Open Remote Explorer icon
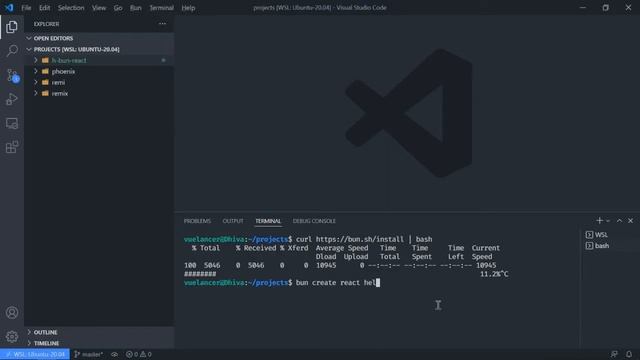This screenshot has height=360, width=640. 12,123
